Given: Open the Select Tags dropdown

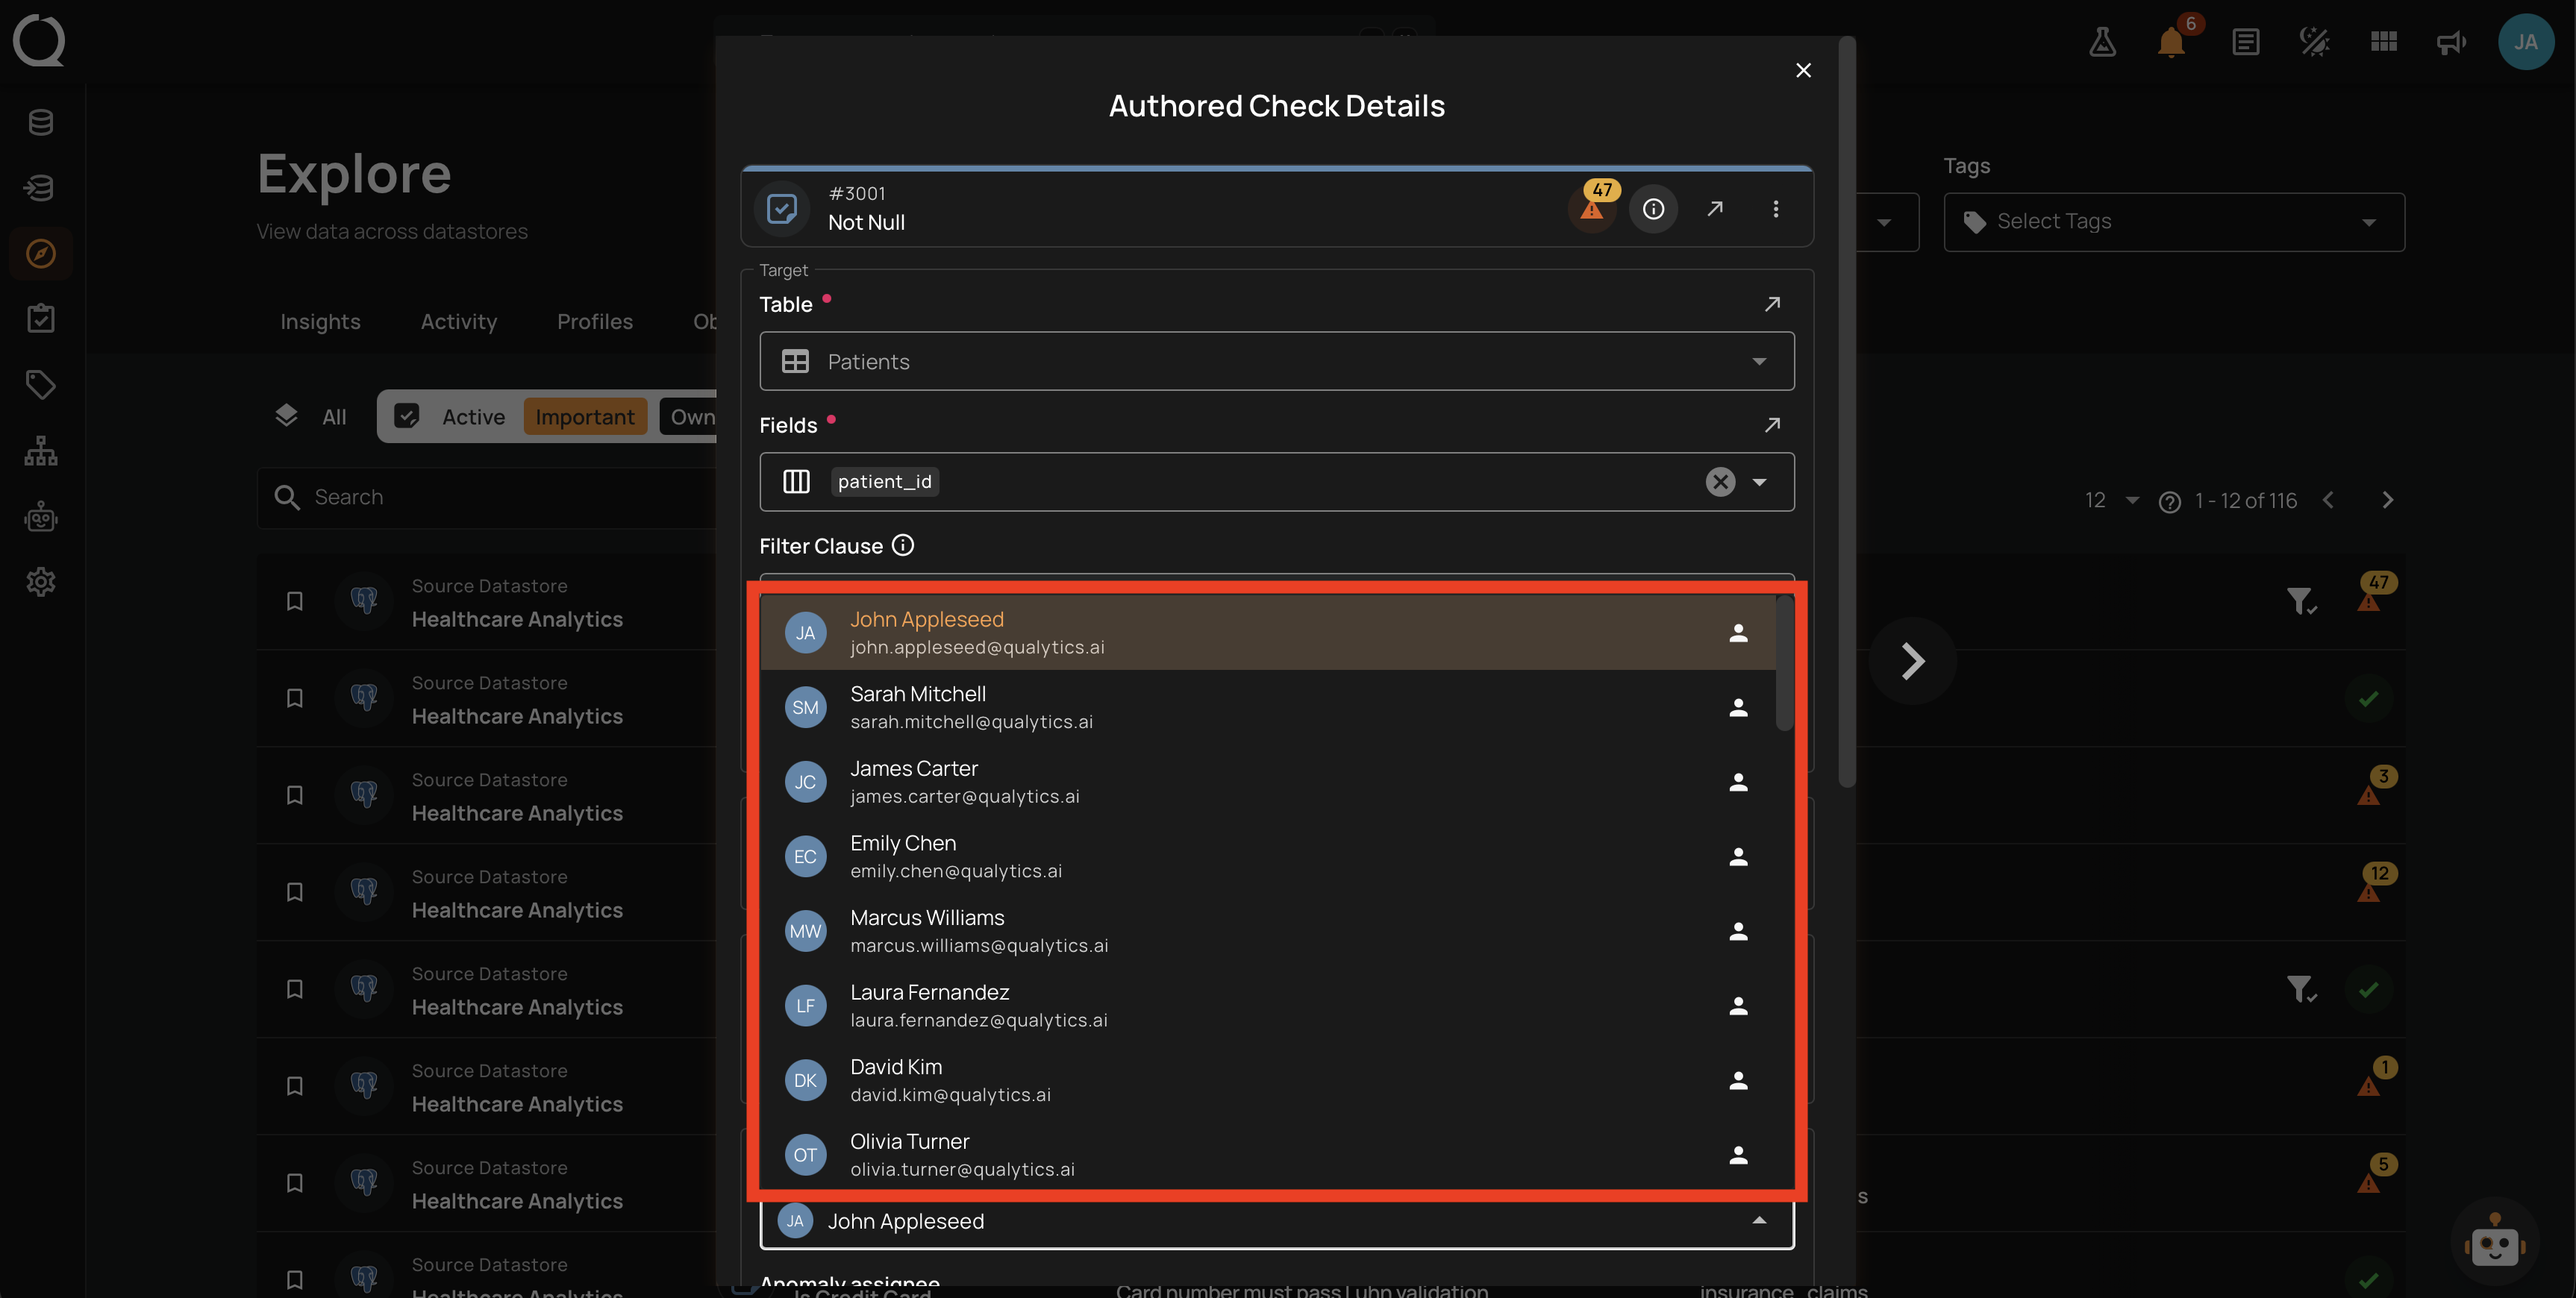Looking at the screenshot, I should pyautogui.click(x=2174, y=222).
